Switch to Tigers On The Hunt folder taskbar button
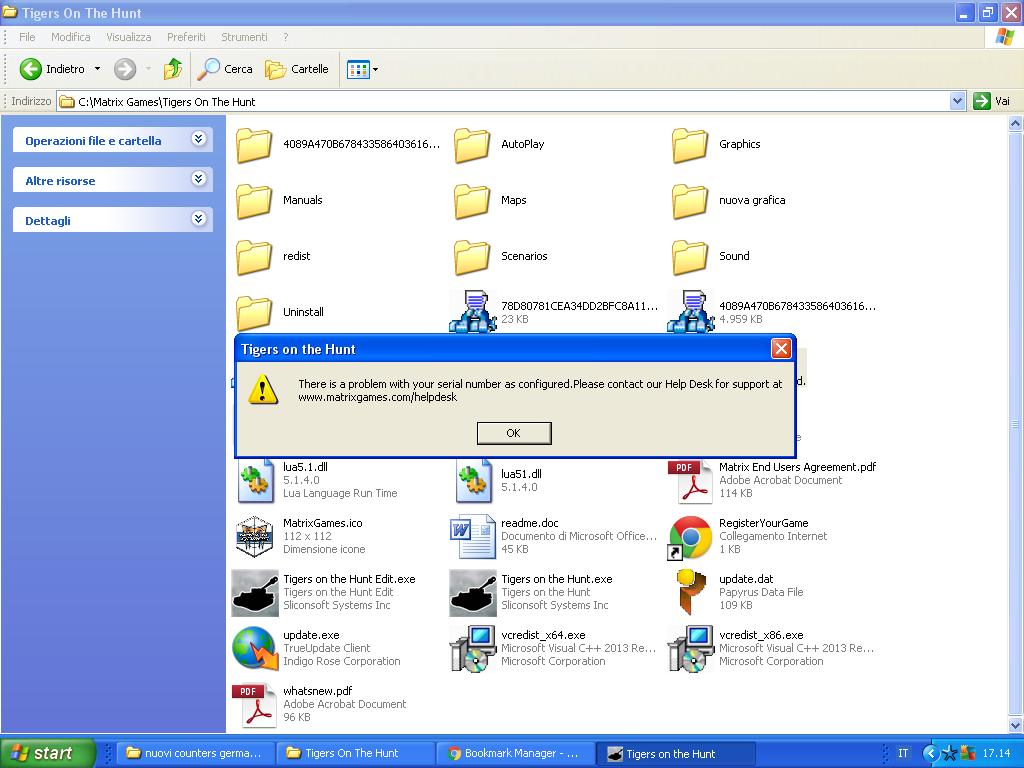Screen dimensions: 1024x768 coord(354,753)
